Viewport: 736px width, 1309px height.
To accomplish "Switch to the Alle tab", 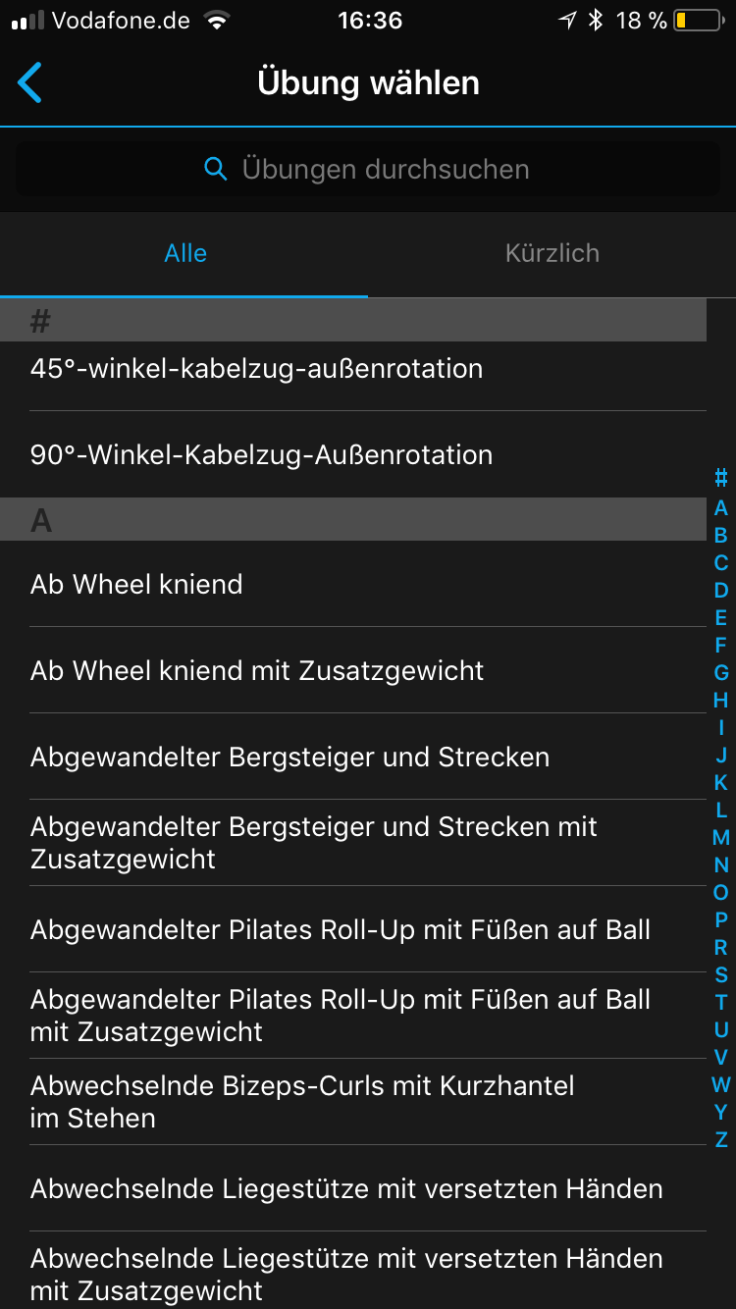I will point(185,253).
